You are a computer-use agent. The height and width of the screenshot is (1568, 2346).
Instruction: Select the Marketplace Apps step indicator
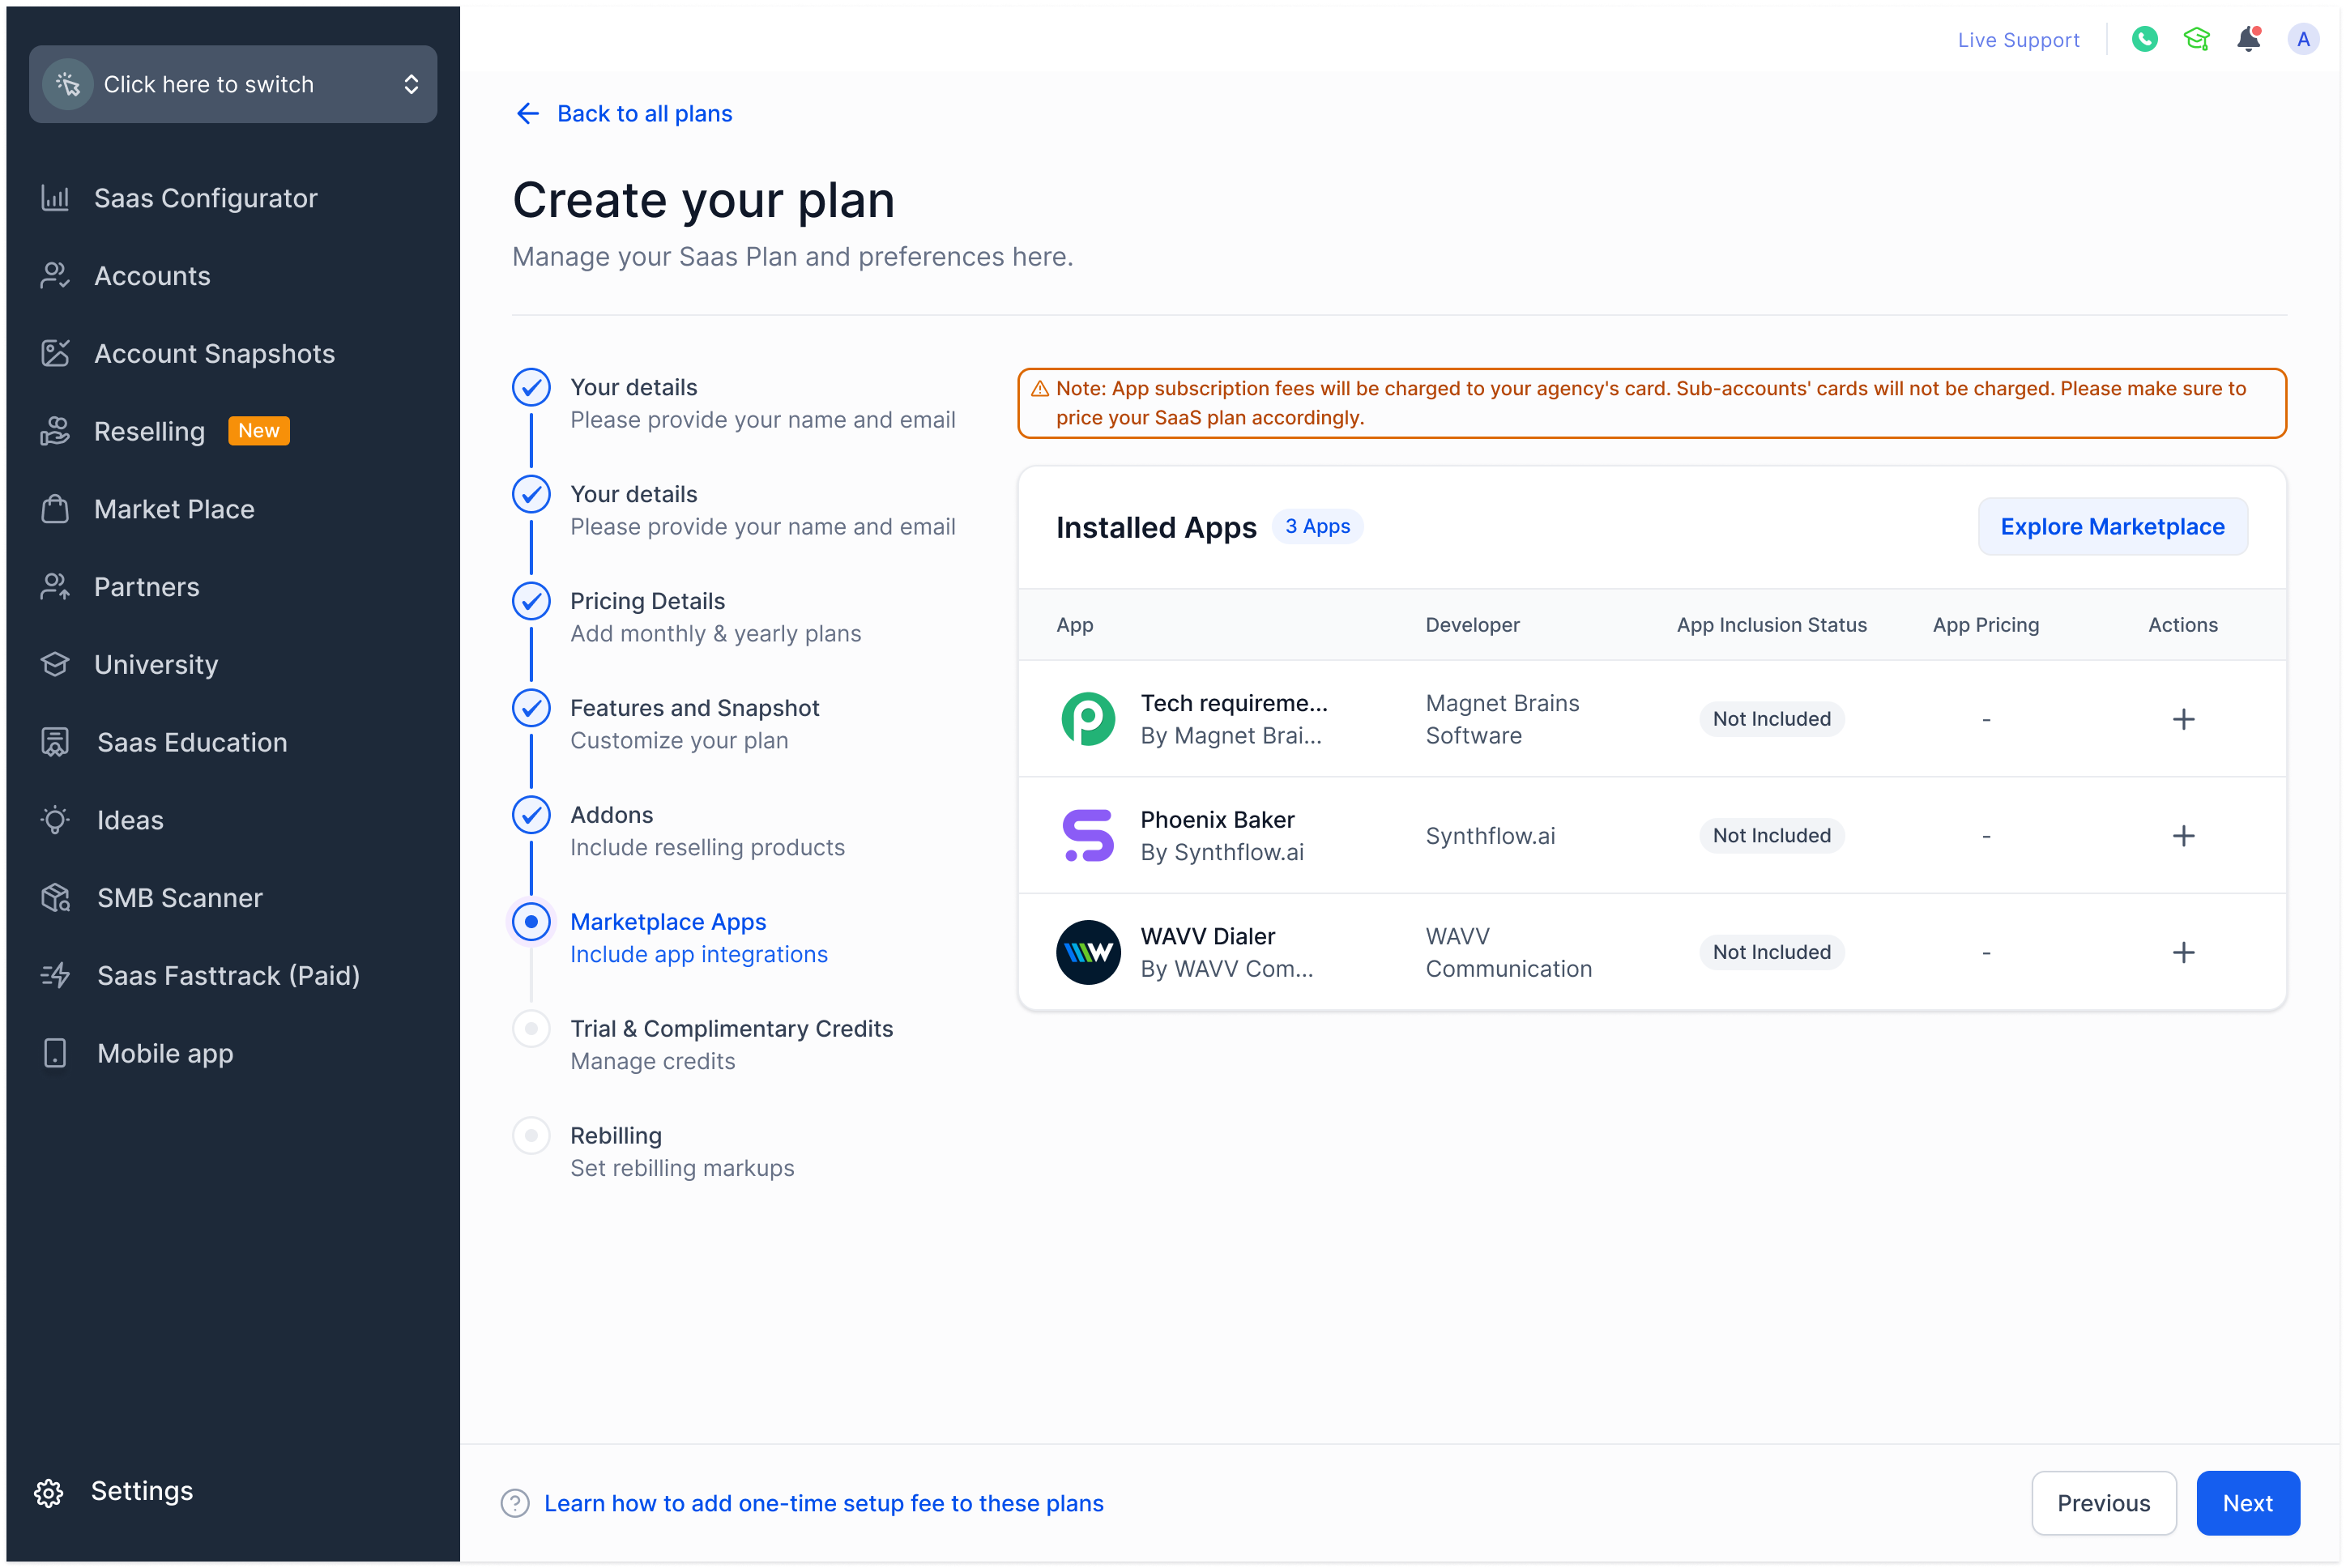pyautogui.click(x=531, y=922)
